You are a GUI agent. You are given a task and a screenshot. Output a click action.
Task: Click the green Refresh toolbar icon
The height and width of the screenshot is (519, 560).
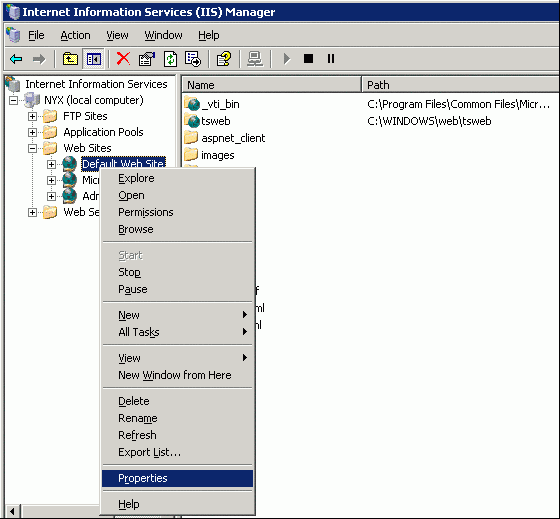tap(170, 59)
